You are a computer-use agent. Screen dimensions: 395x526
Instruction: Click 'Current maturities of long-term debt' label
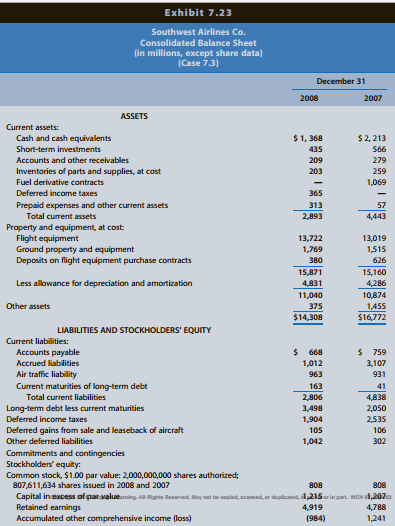pyautogui.click(x=82, y=386)
